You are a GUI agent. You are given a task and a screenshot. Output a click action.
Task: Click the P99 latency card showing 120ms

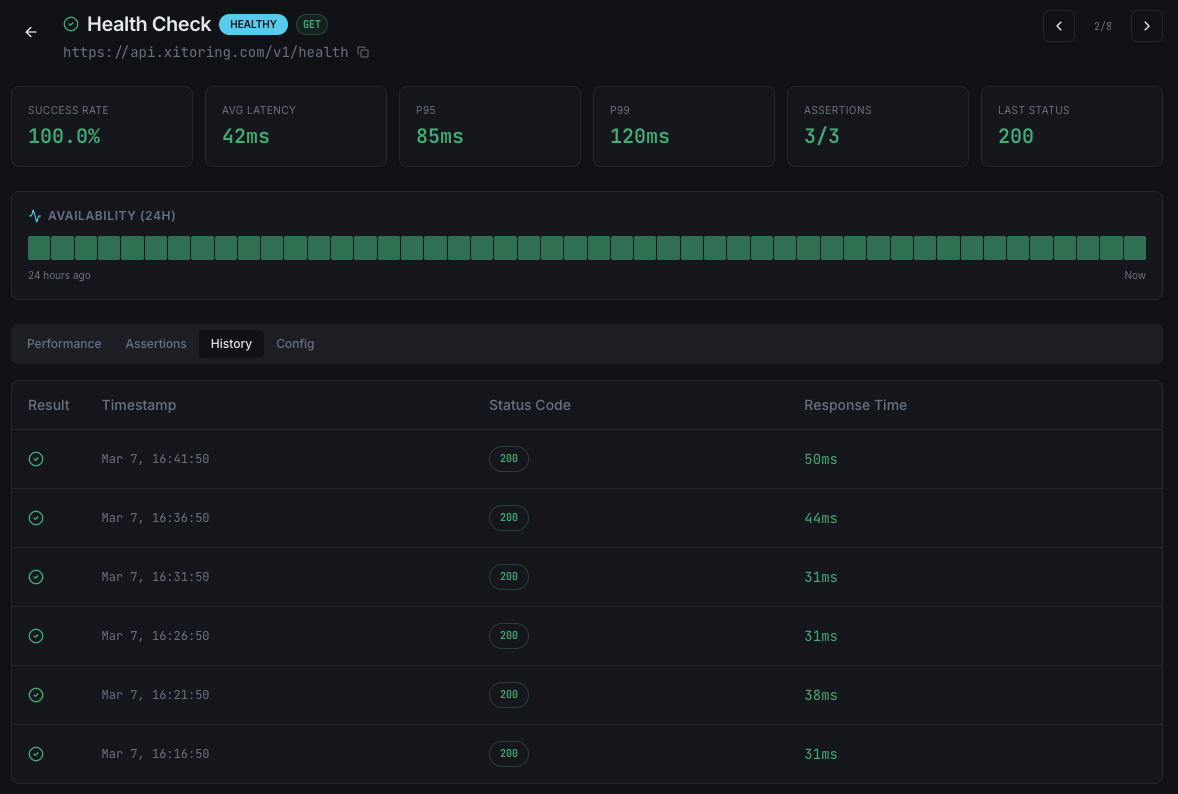pyautogui.click(x=683, y=126)
